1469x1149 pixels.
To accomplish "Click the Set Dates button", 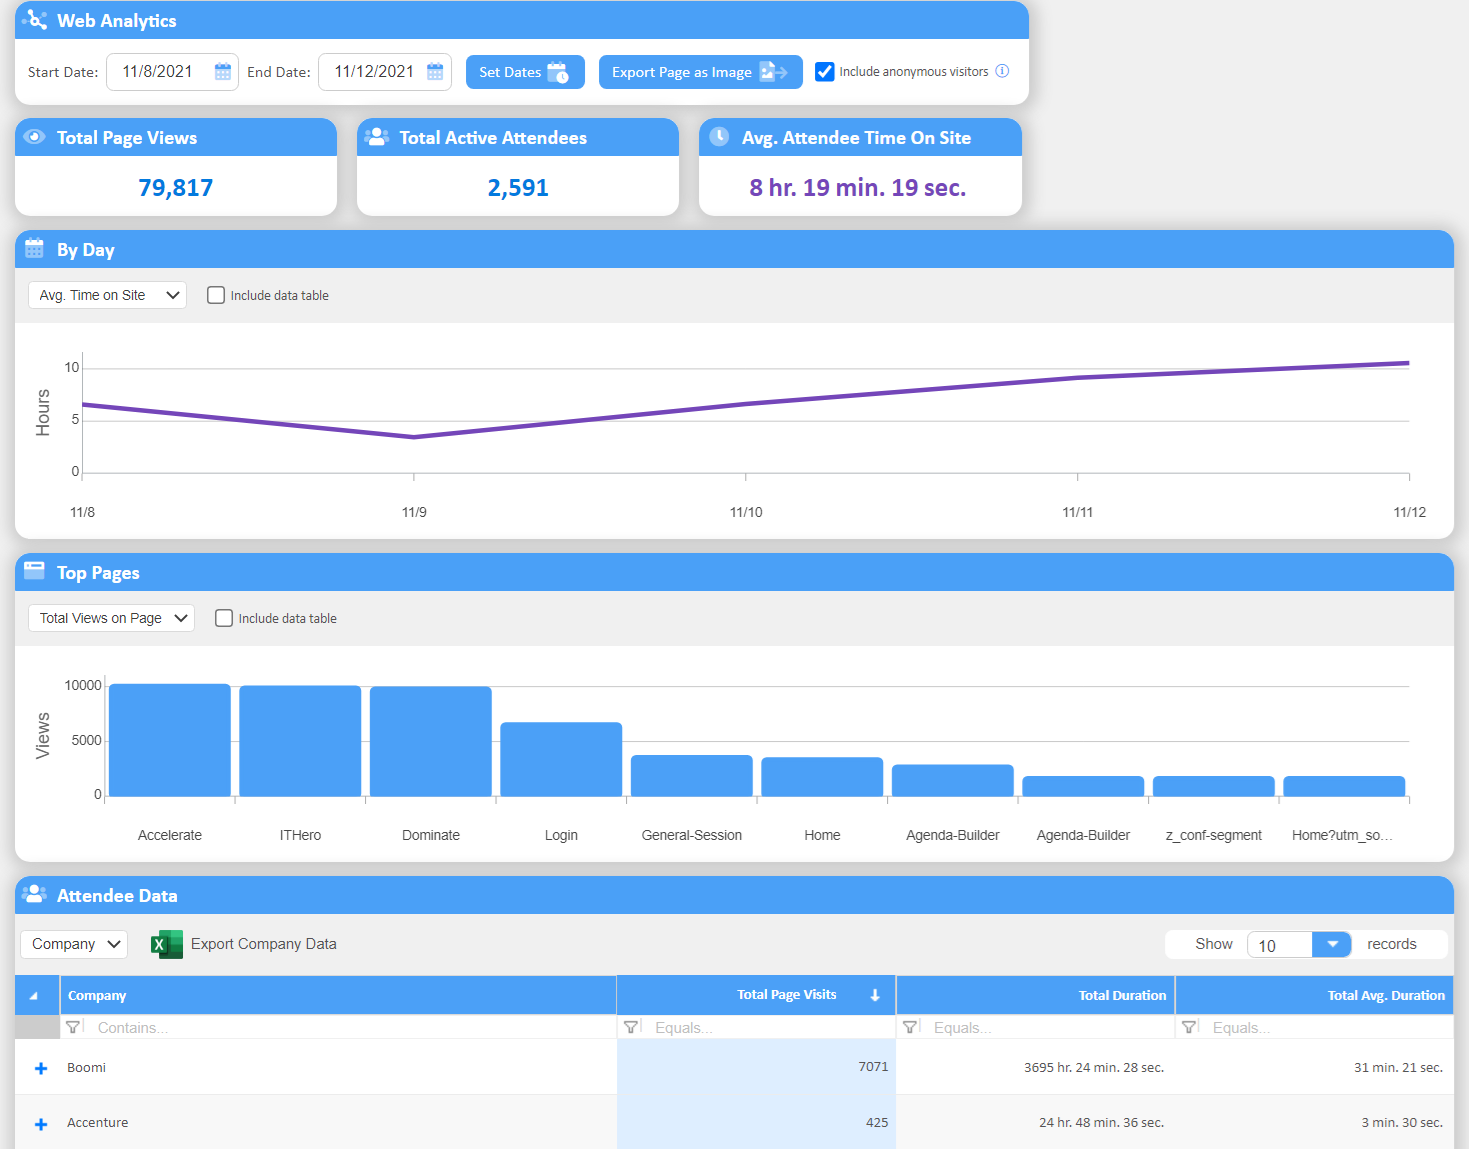I will (524, 72).
